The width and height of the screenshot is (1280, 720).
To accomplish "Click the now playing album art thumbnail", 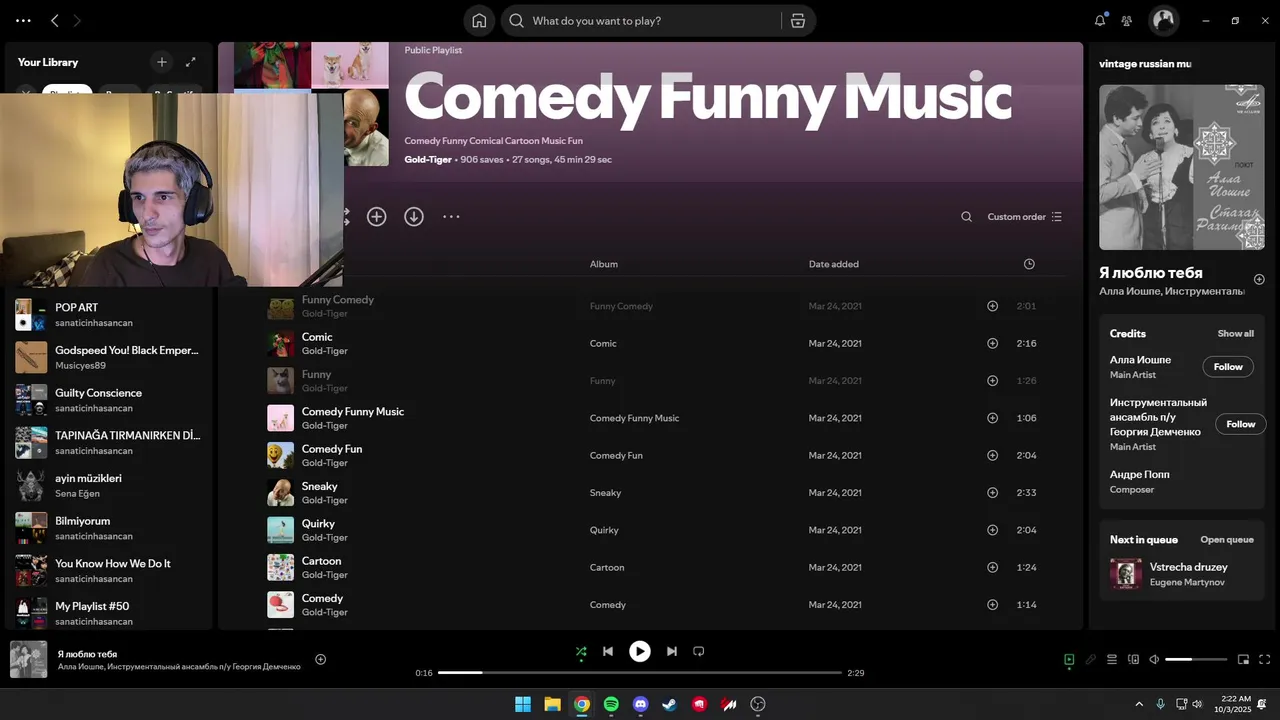I will [x=28, y=660].
